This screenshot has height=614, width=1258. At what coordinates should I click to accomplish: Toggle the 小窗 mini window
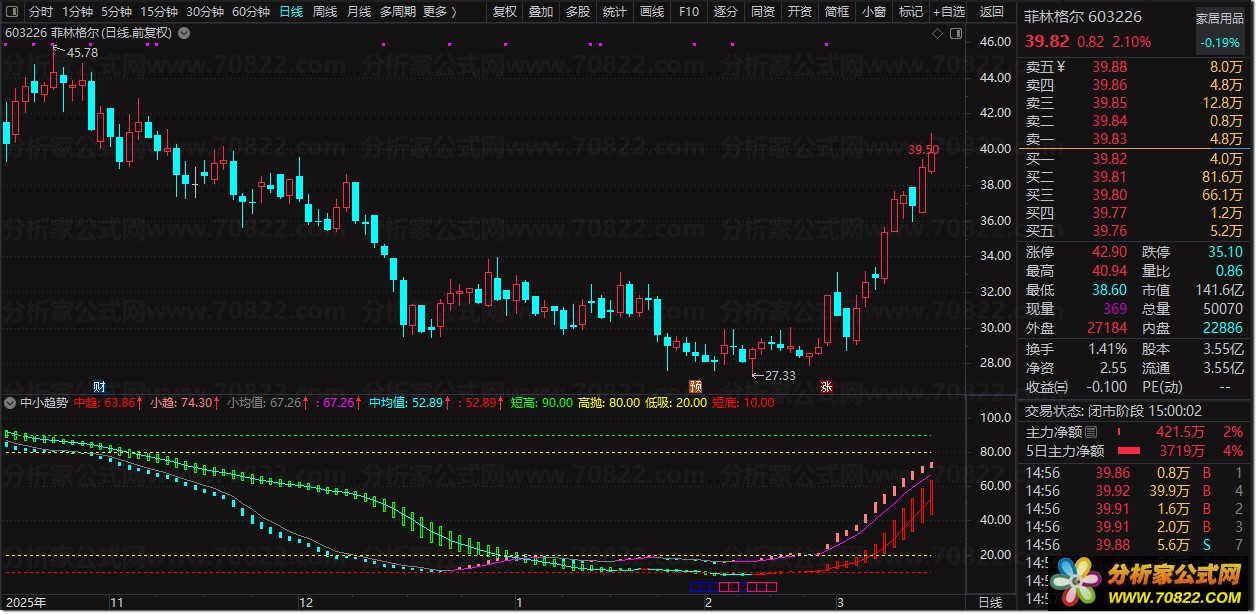(873, 12)
